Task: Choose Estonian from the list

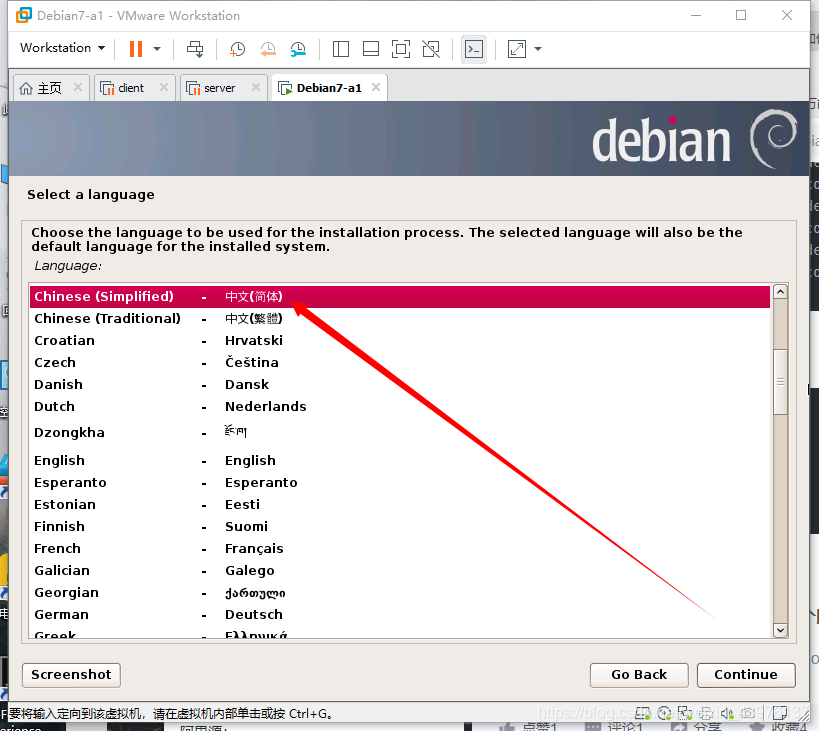Action: 400,504
